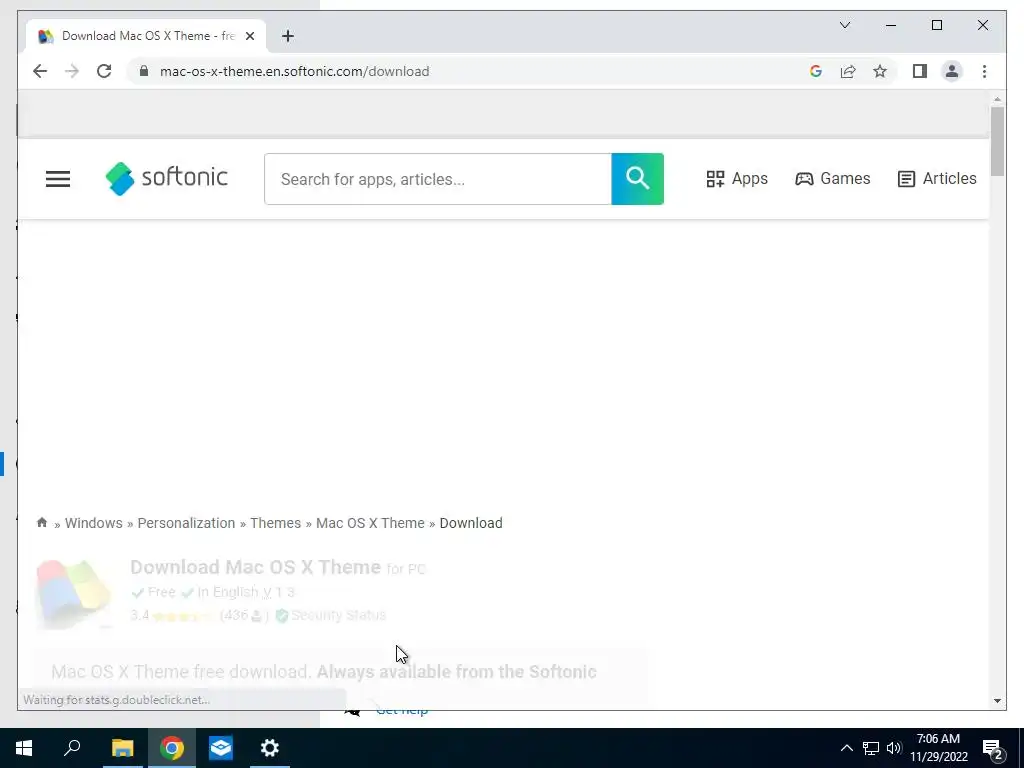Open the tab search dropdown chevron

coord(844,25)
